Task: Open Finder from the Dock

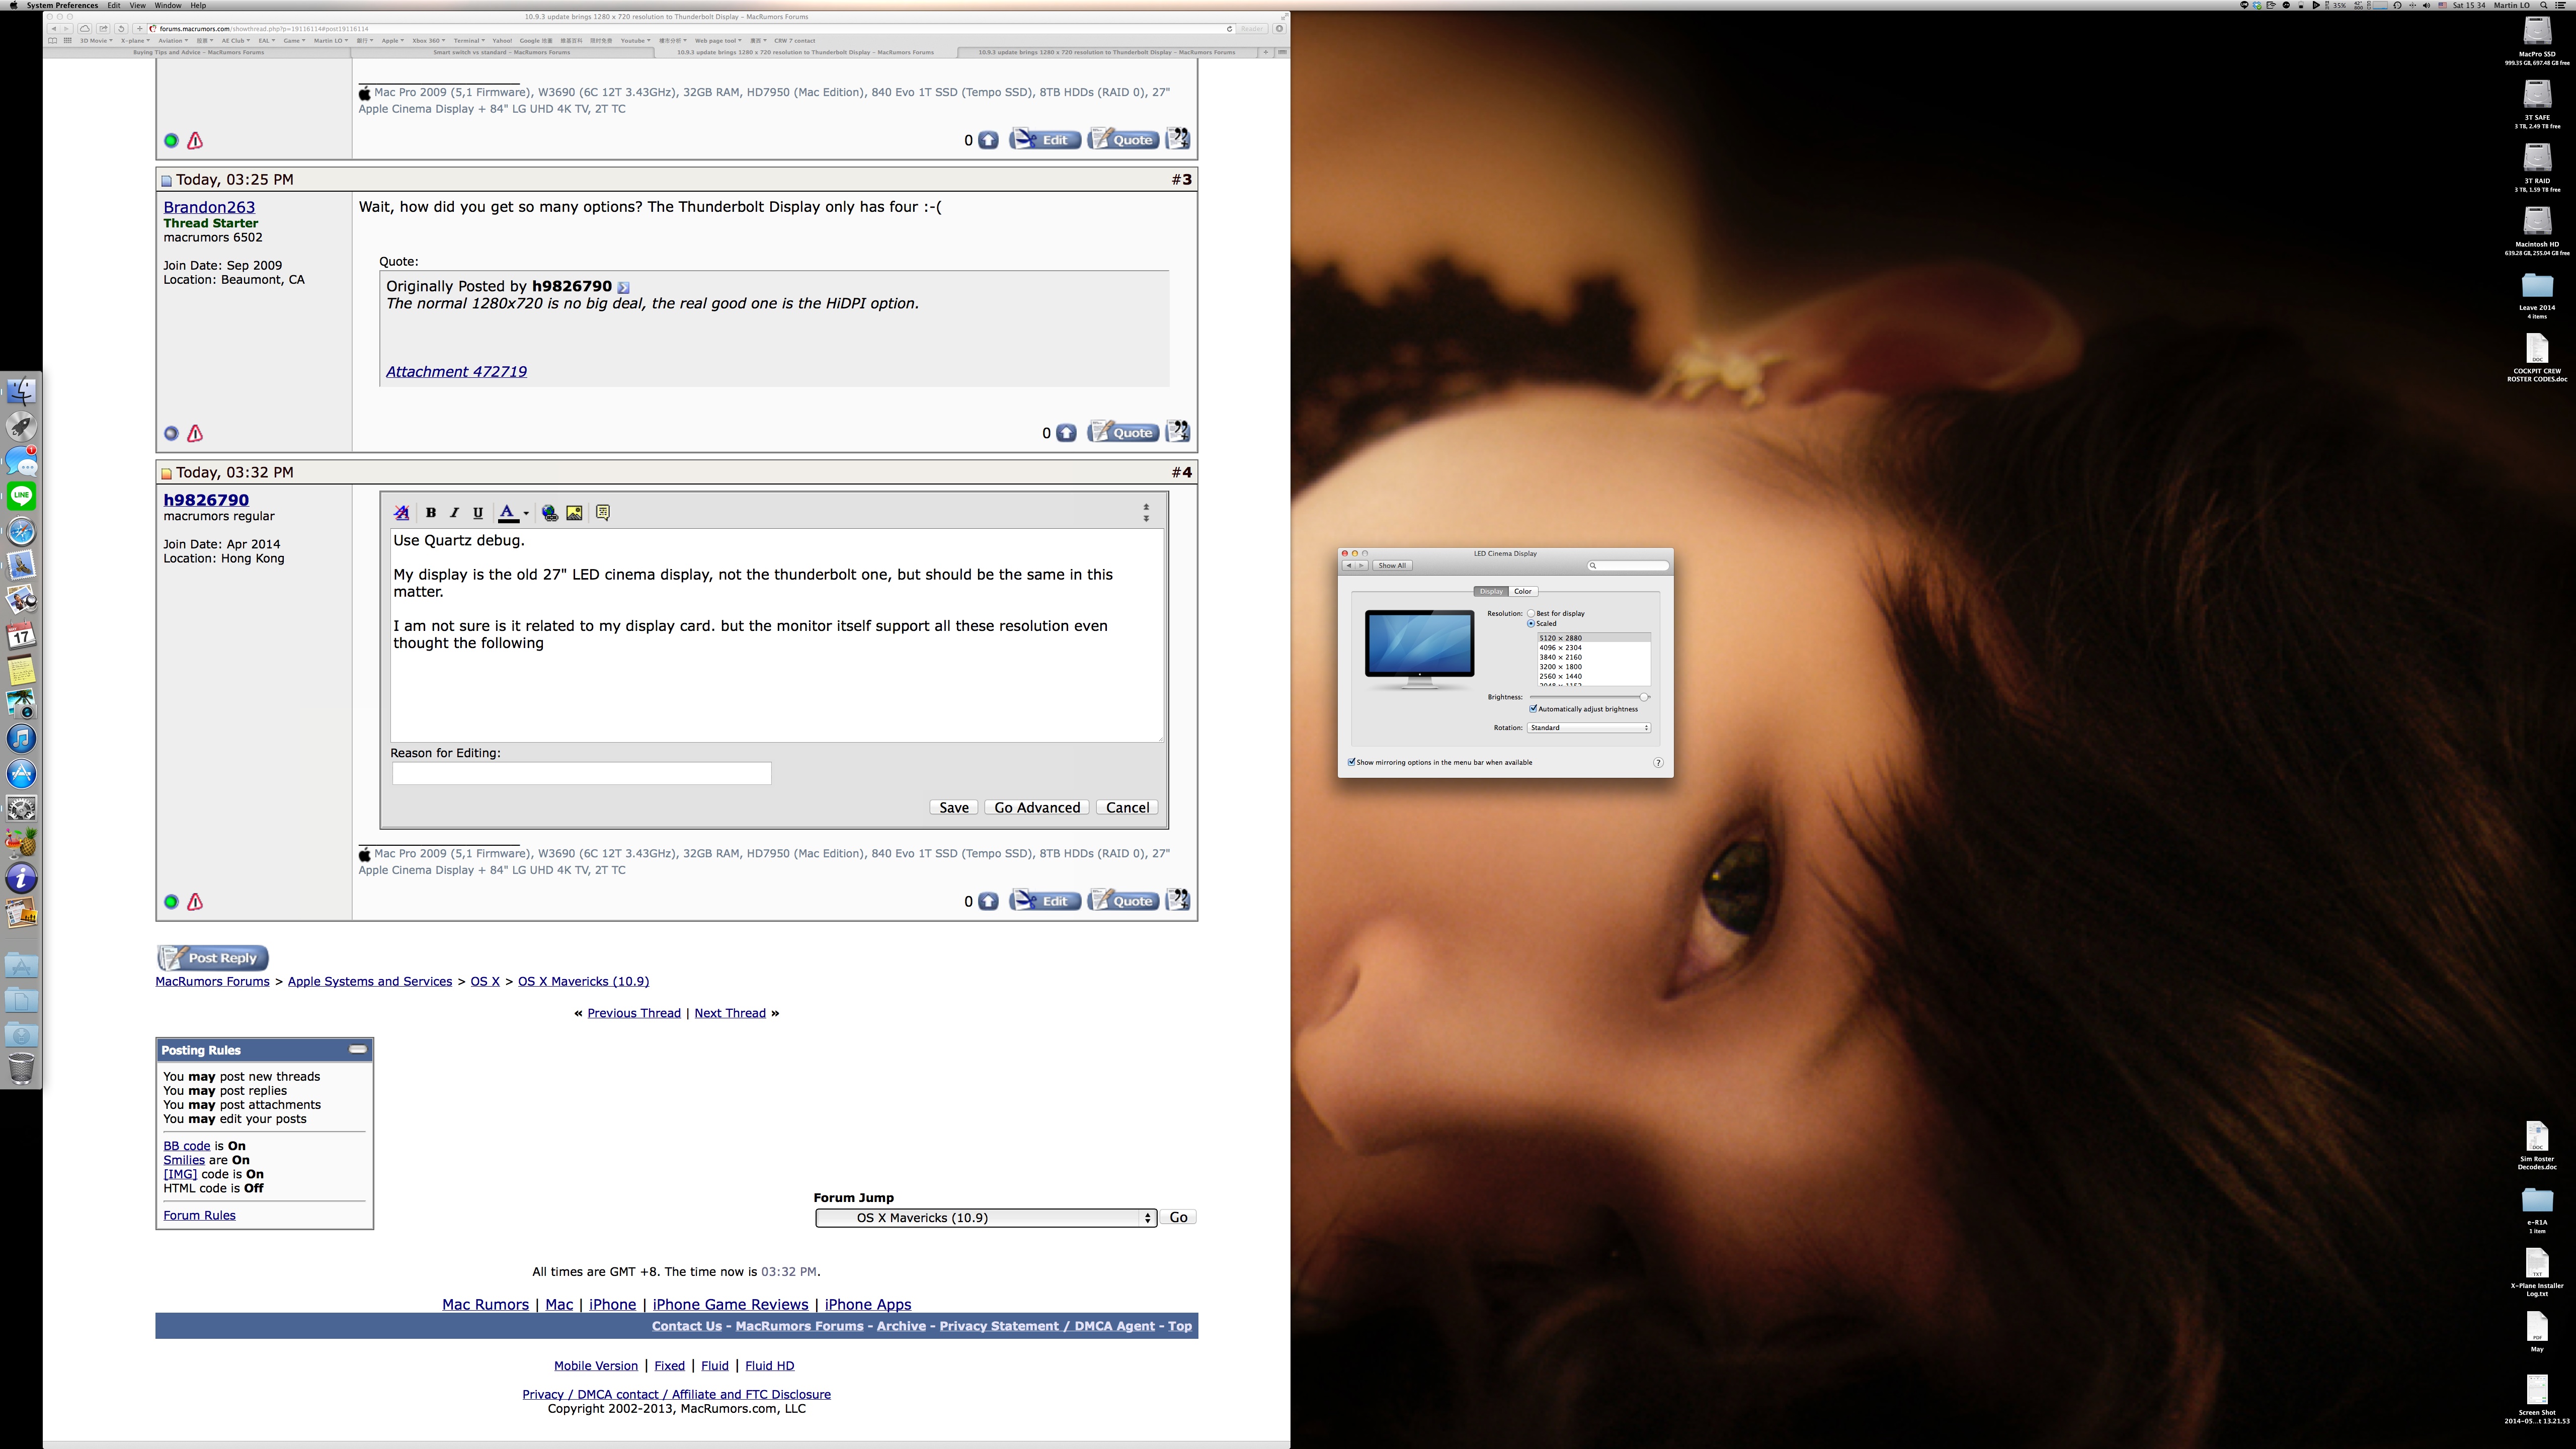Action: click(22, 391)
